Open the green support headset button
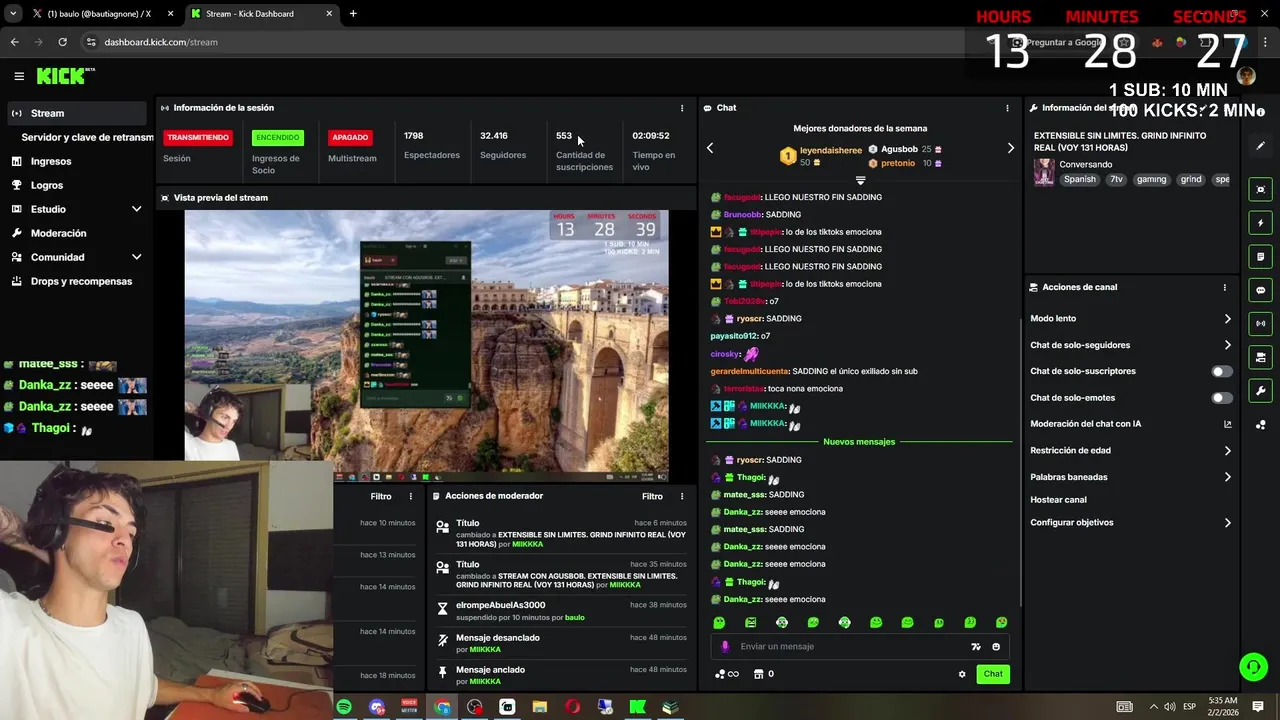 1253,666
